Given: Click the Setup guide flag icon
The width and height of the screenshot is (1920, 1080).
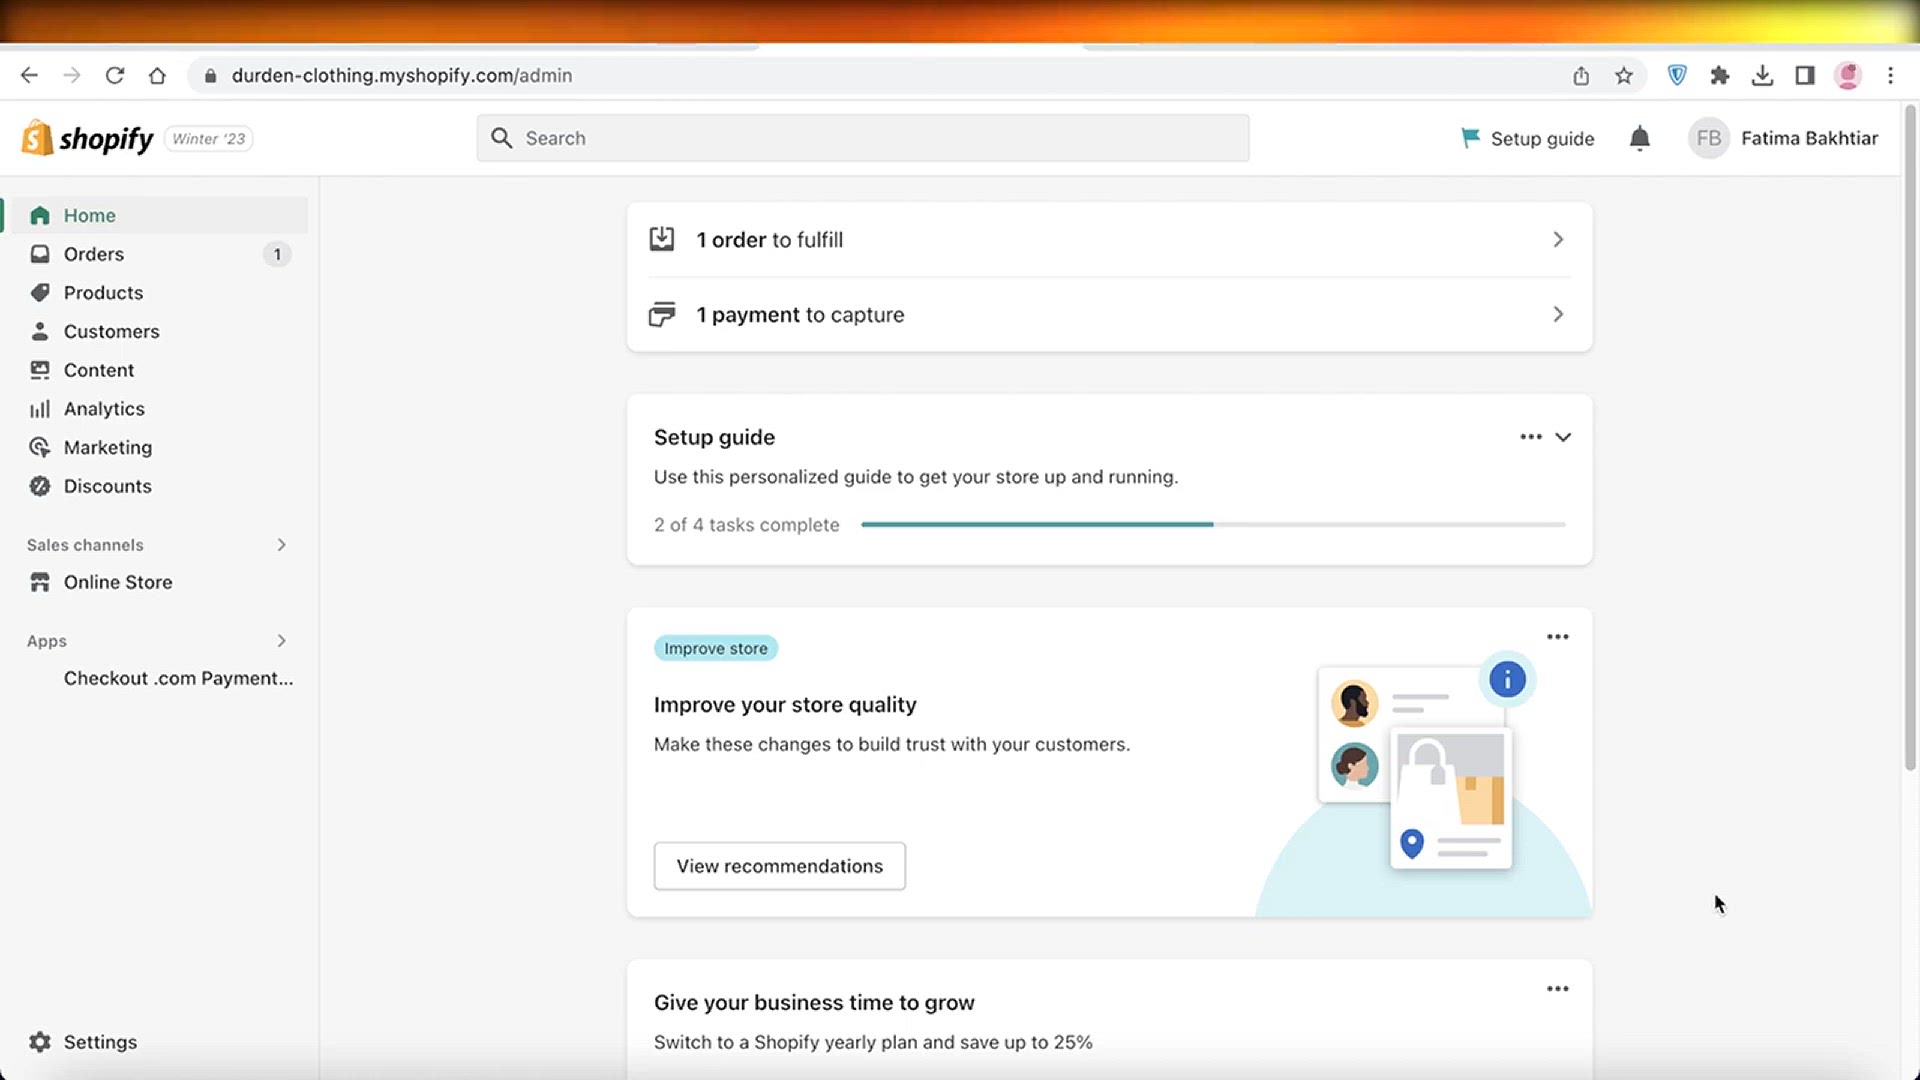Looking at the screenshot, I should [x=1470, y=138].
